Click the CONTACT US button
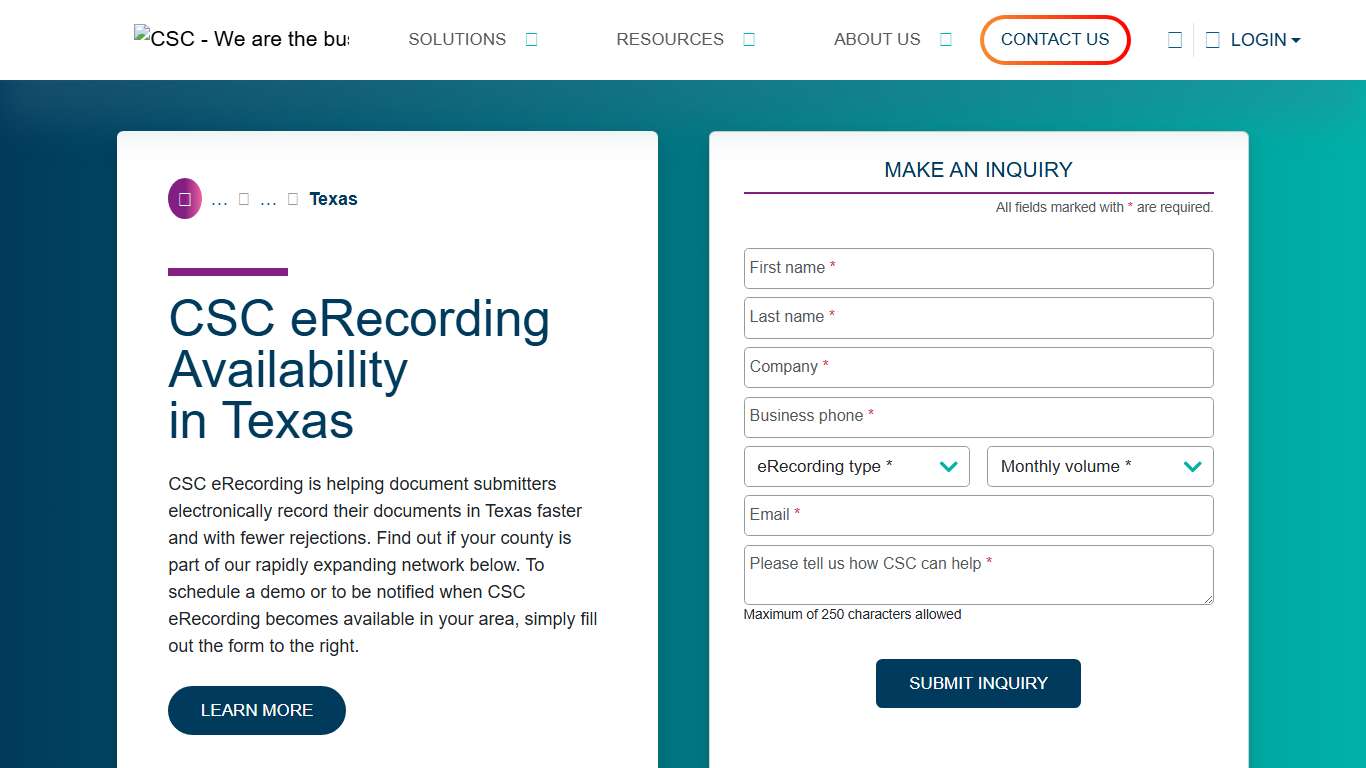 pos(1055,39)
